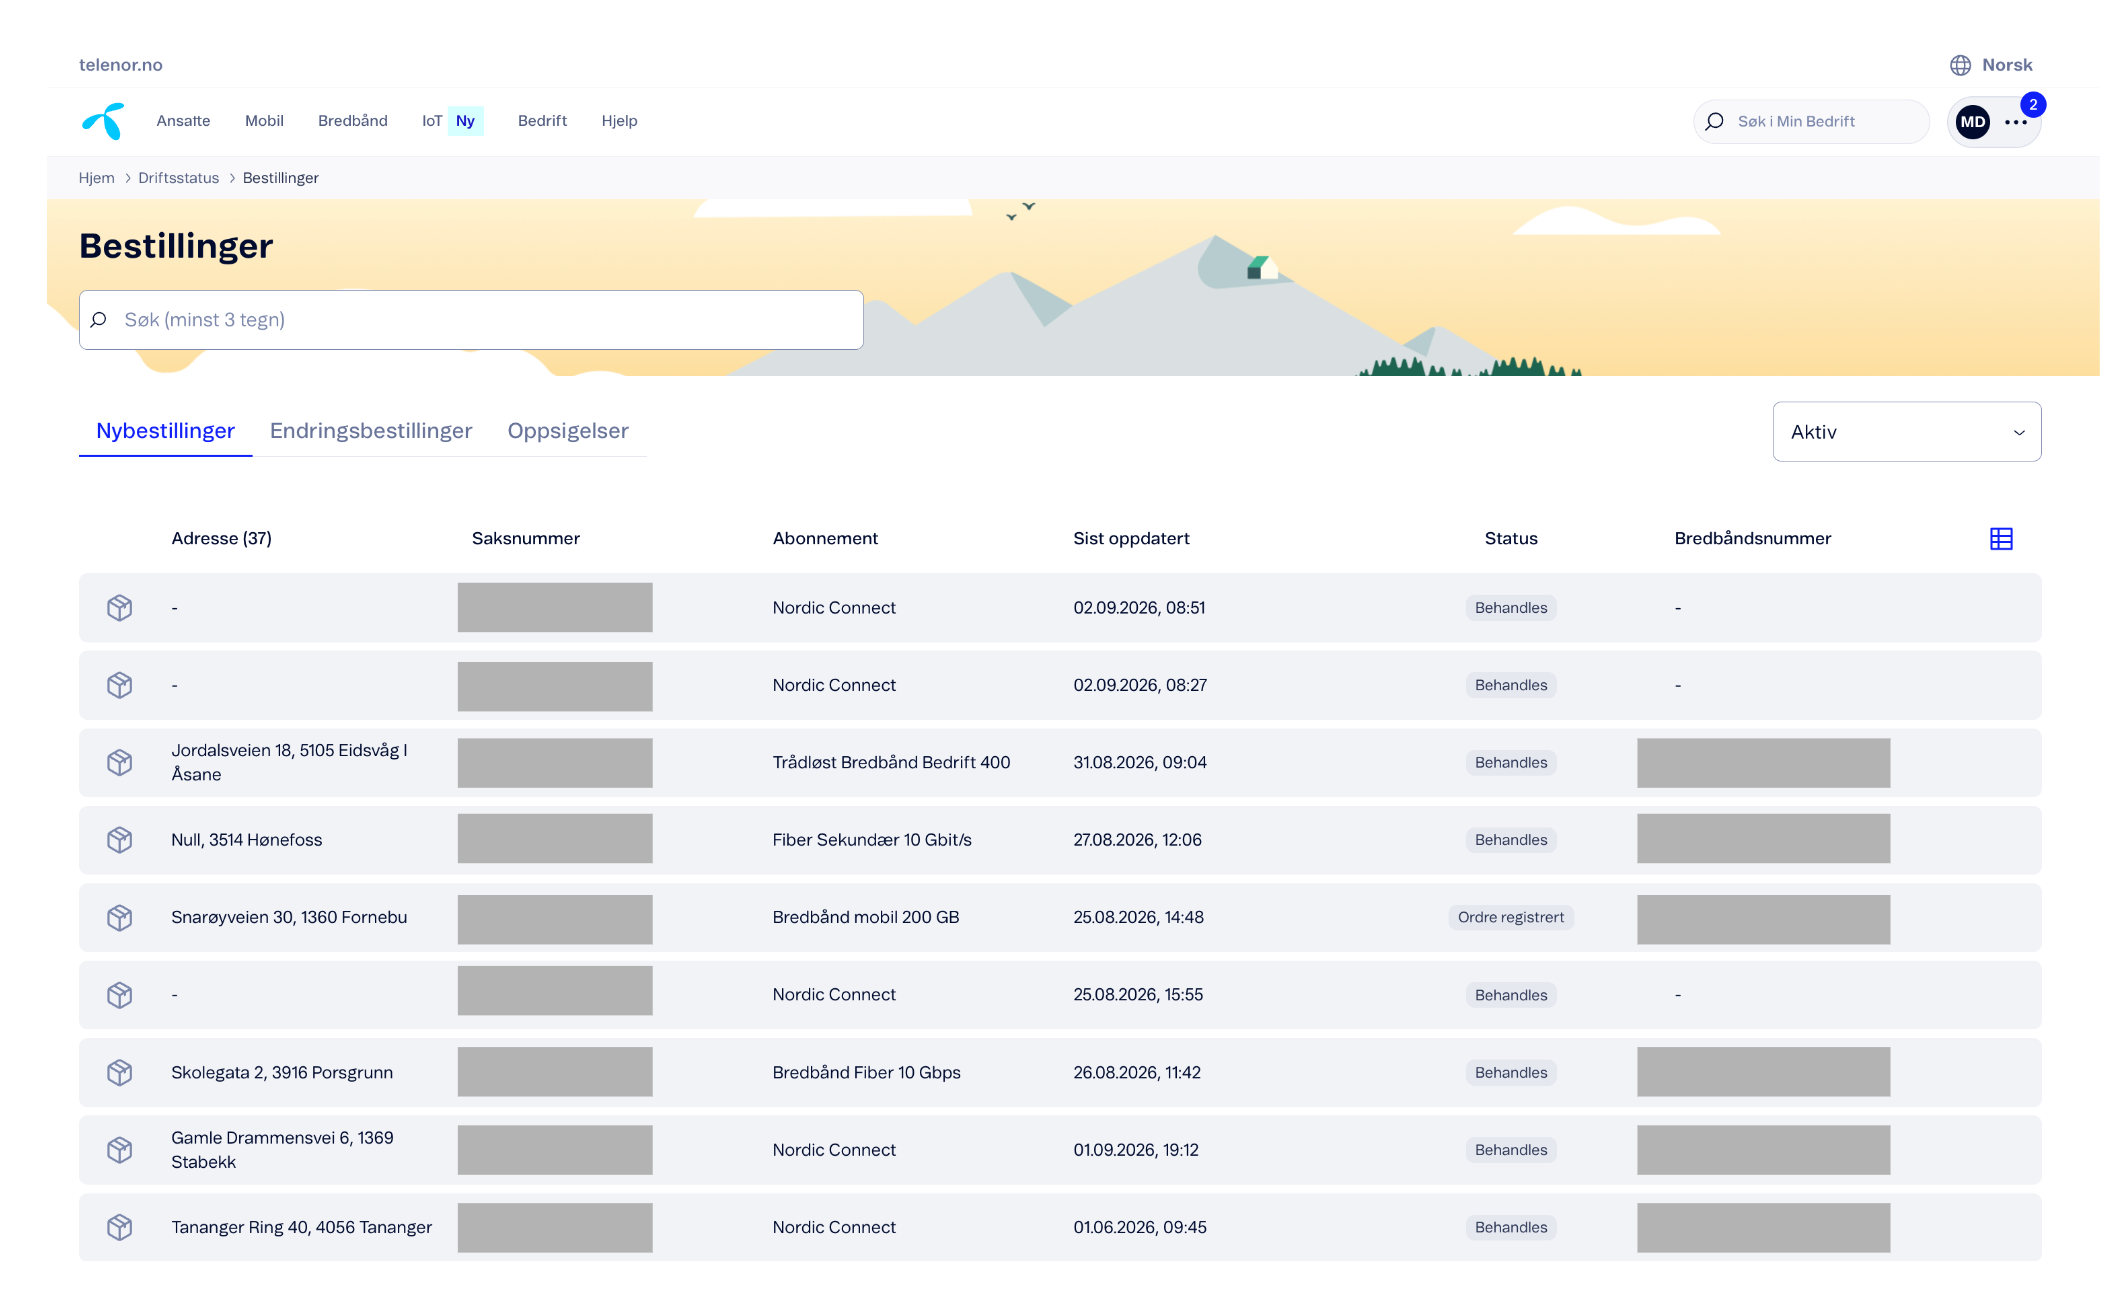Click the package icon beside Jordalsveien 18

[x=120, y=763]
